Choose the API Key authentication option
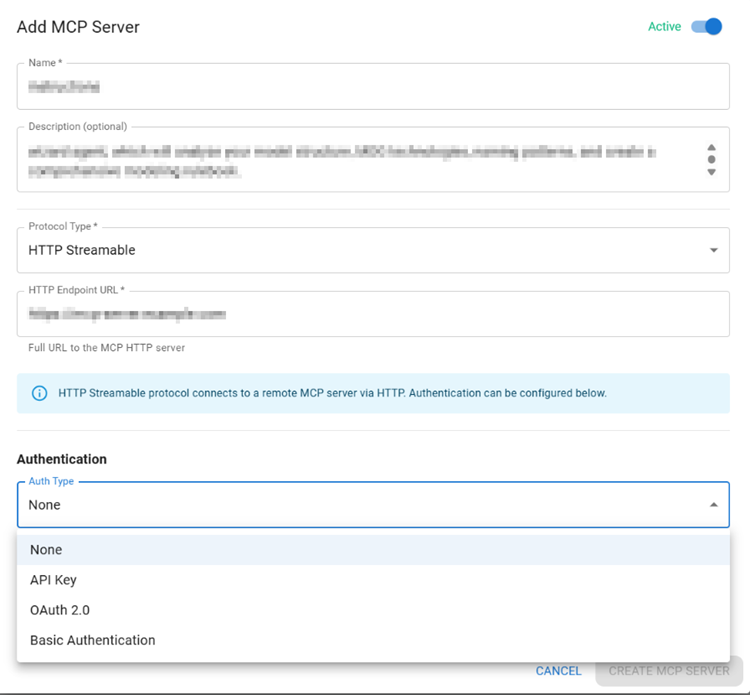 coord(54,580)
